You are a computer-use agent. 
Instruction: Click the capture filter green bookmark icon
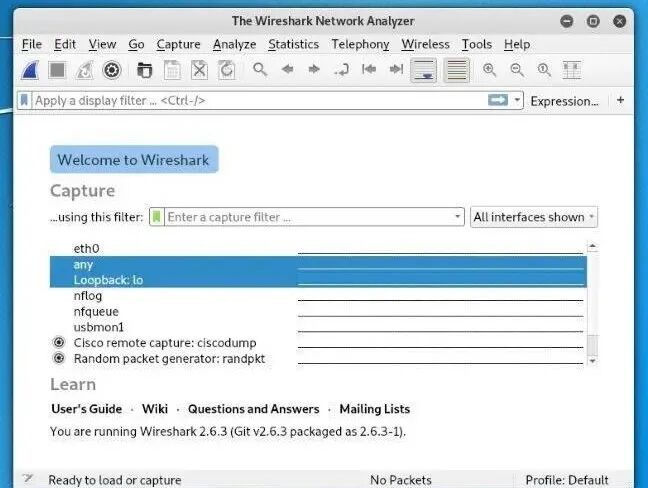[156, 217]
